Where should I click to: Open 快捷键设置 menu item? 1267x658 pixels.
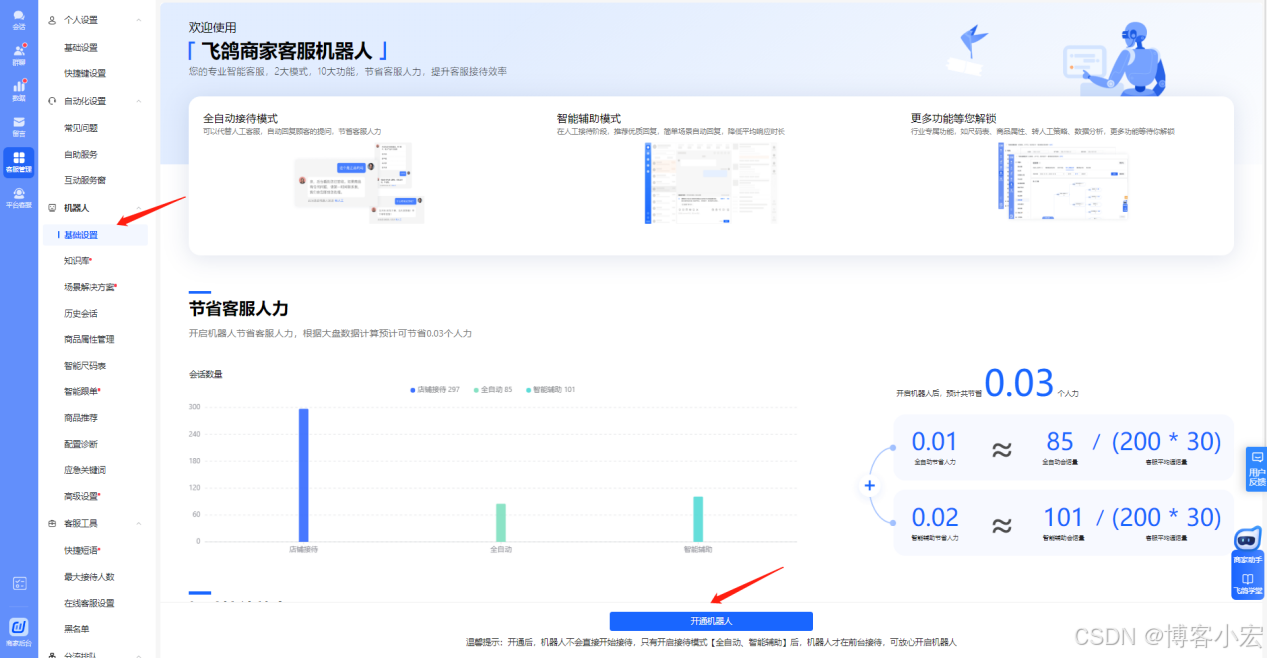coord(85,73)
